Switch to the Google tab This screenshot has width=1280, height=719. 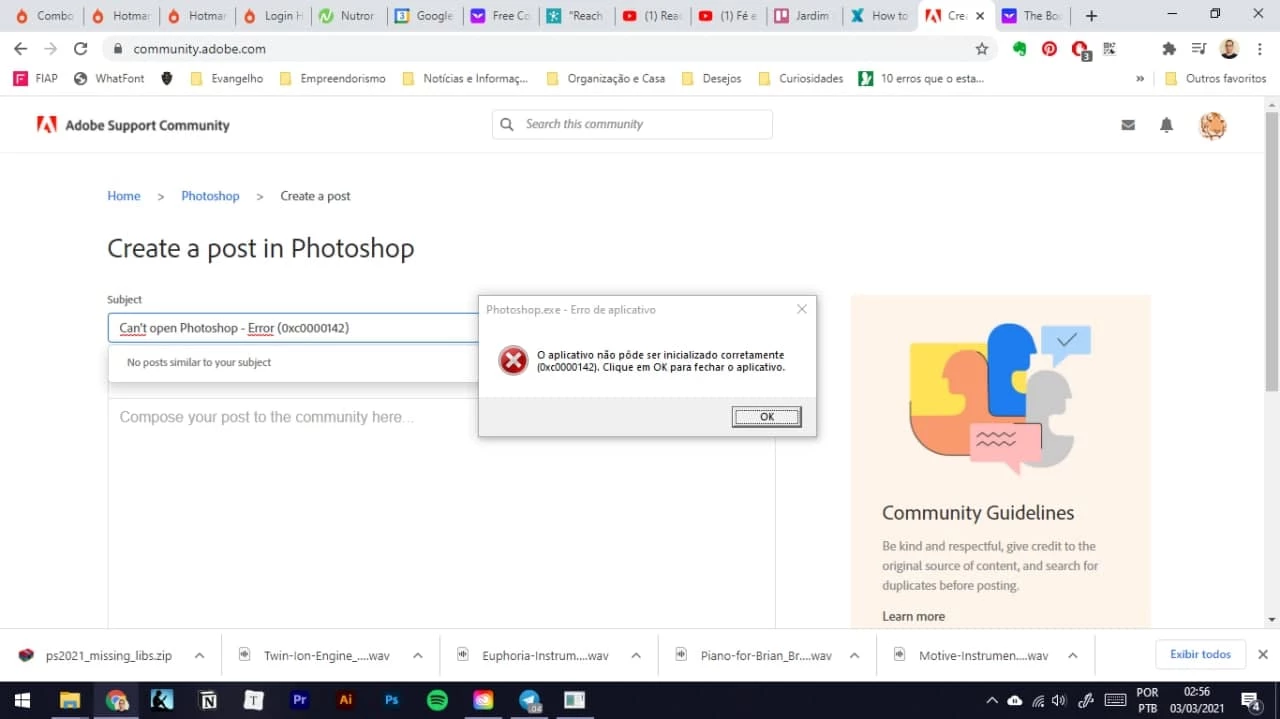[x=423, y=15]
